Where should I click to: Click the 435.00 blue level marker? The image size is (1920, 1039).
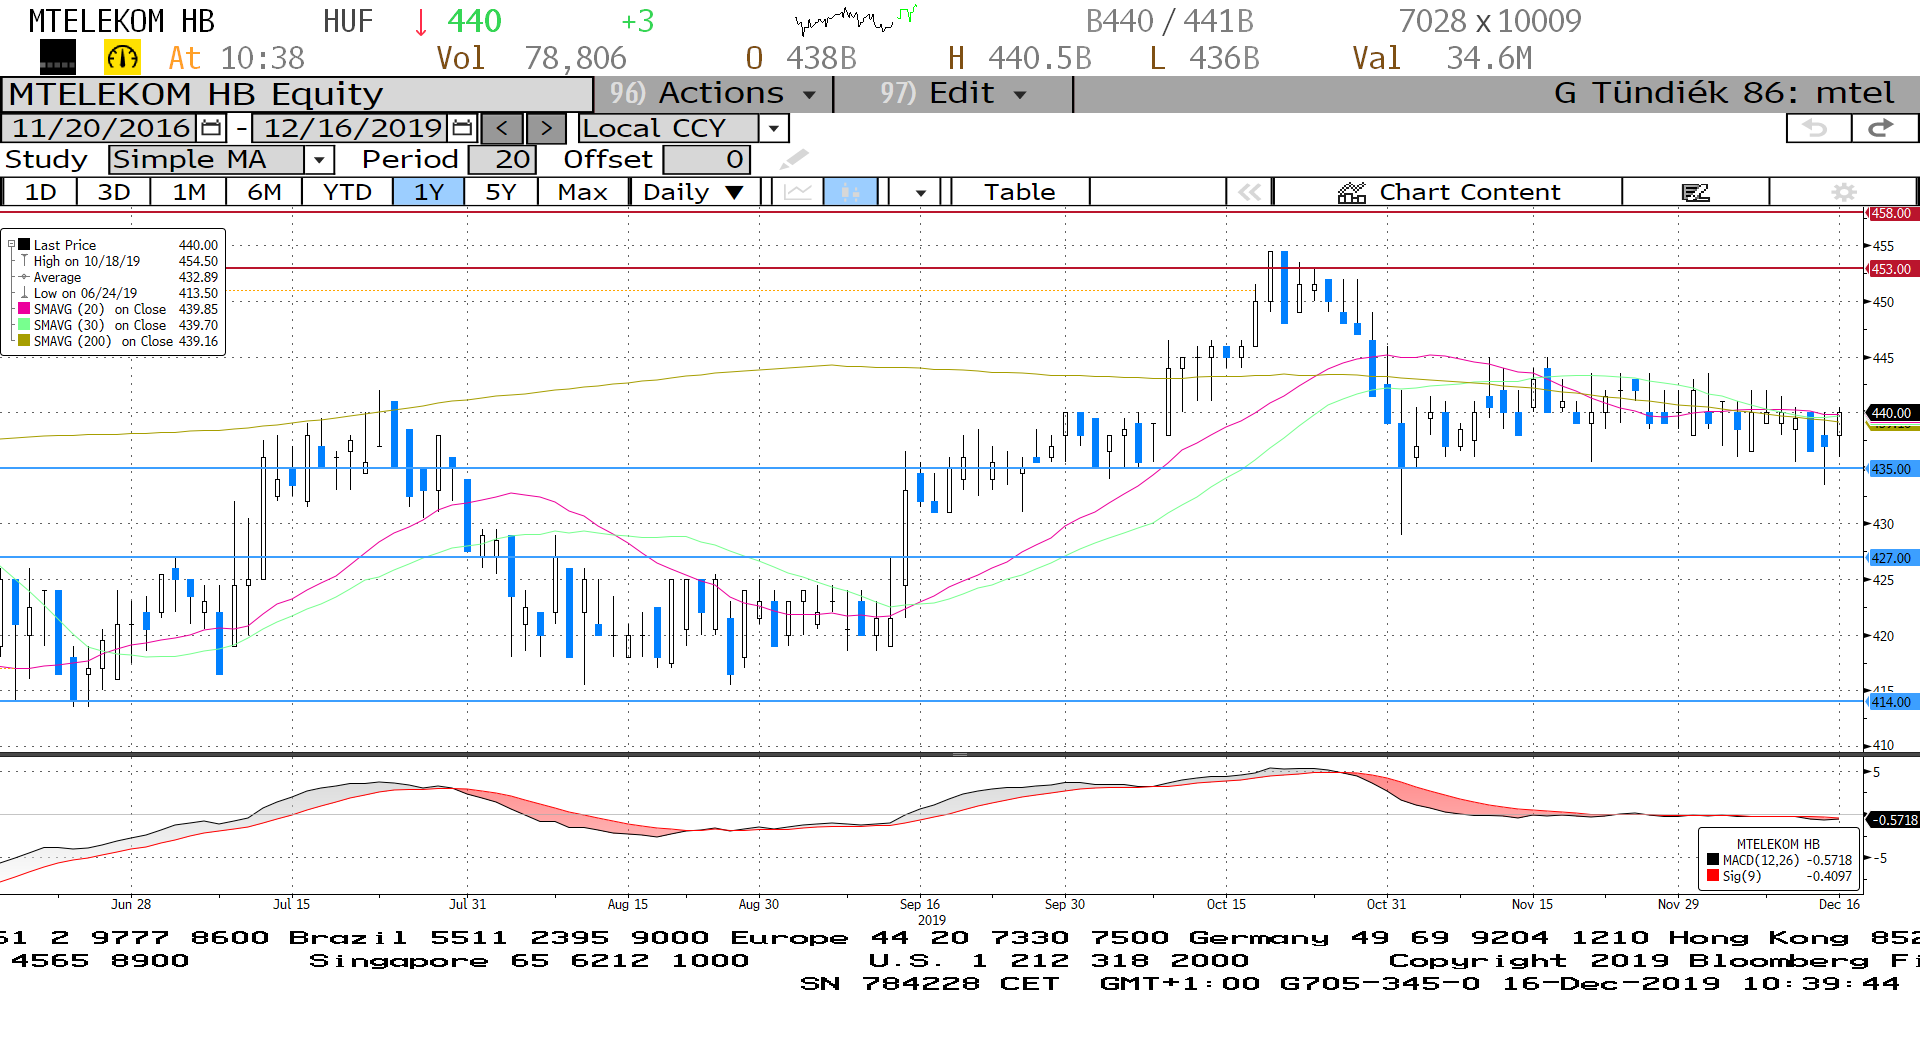tap(1891, 468)
